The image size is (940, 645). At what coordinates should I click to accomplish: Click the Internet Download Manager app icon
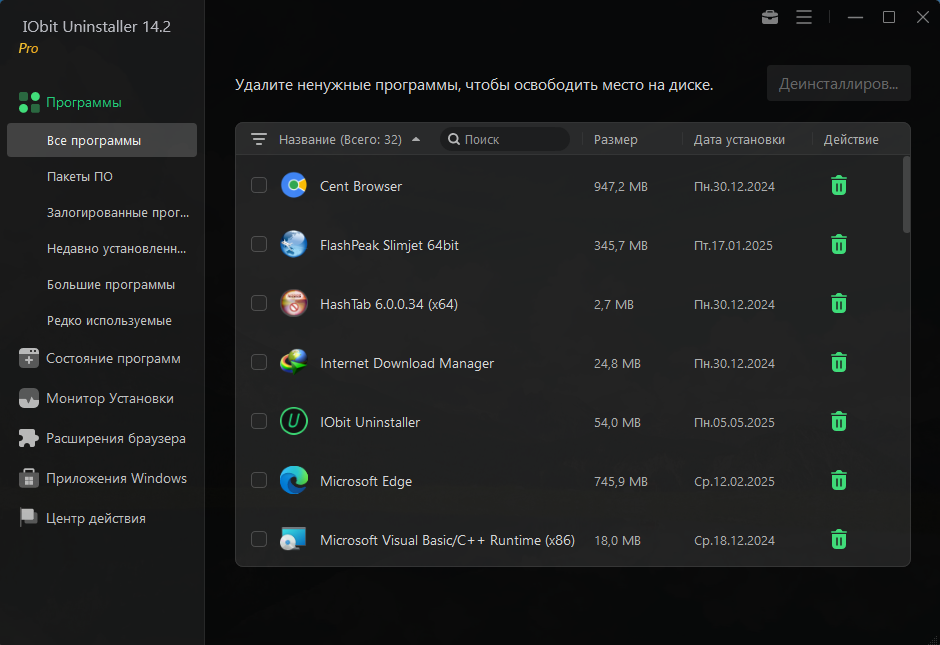tap(293, 363)
